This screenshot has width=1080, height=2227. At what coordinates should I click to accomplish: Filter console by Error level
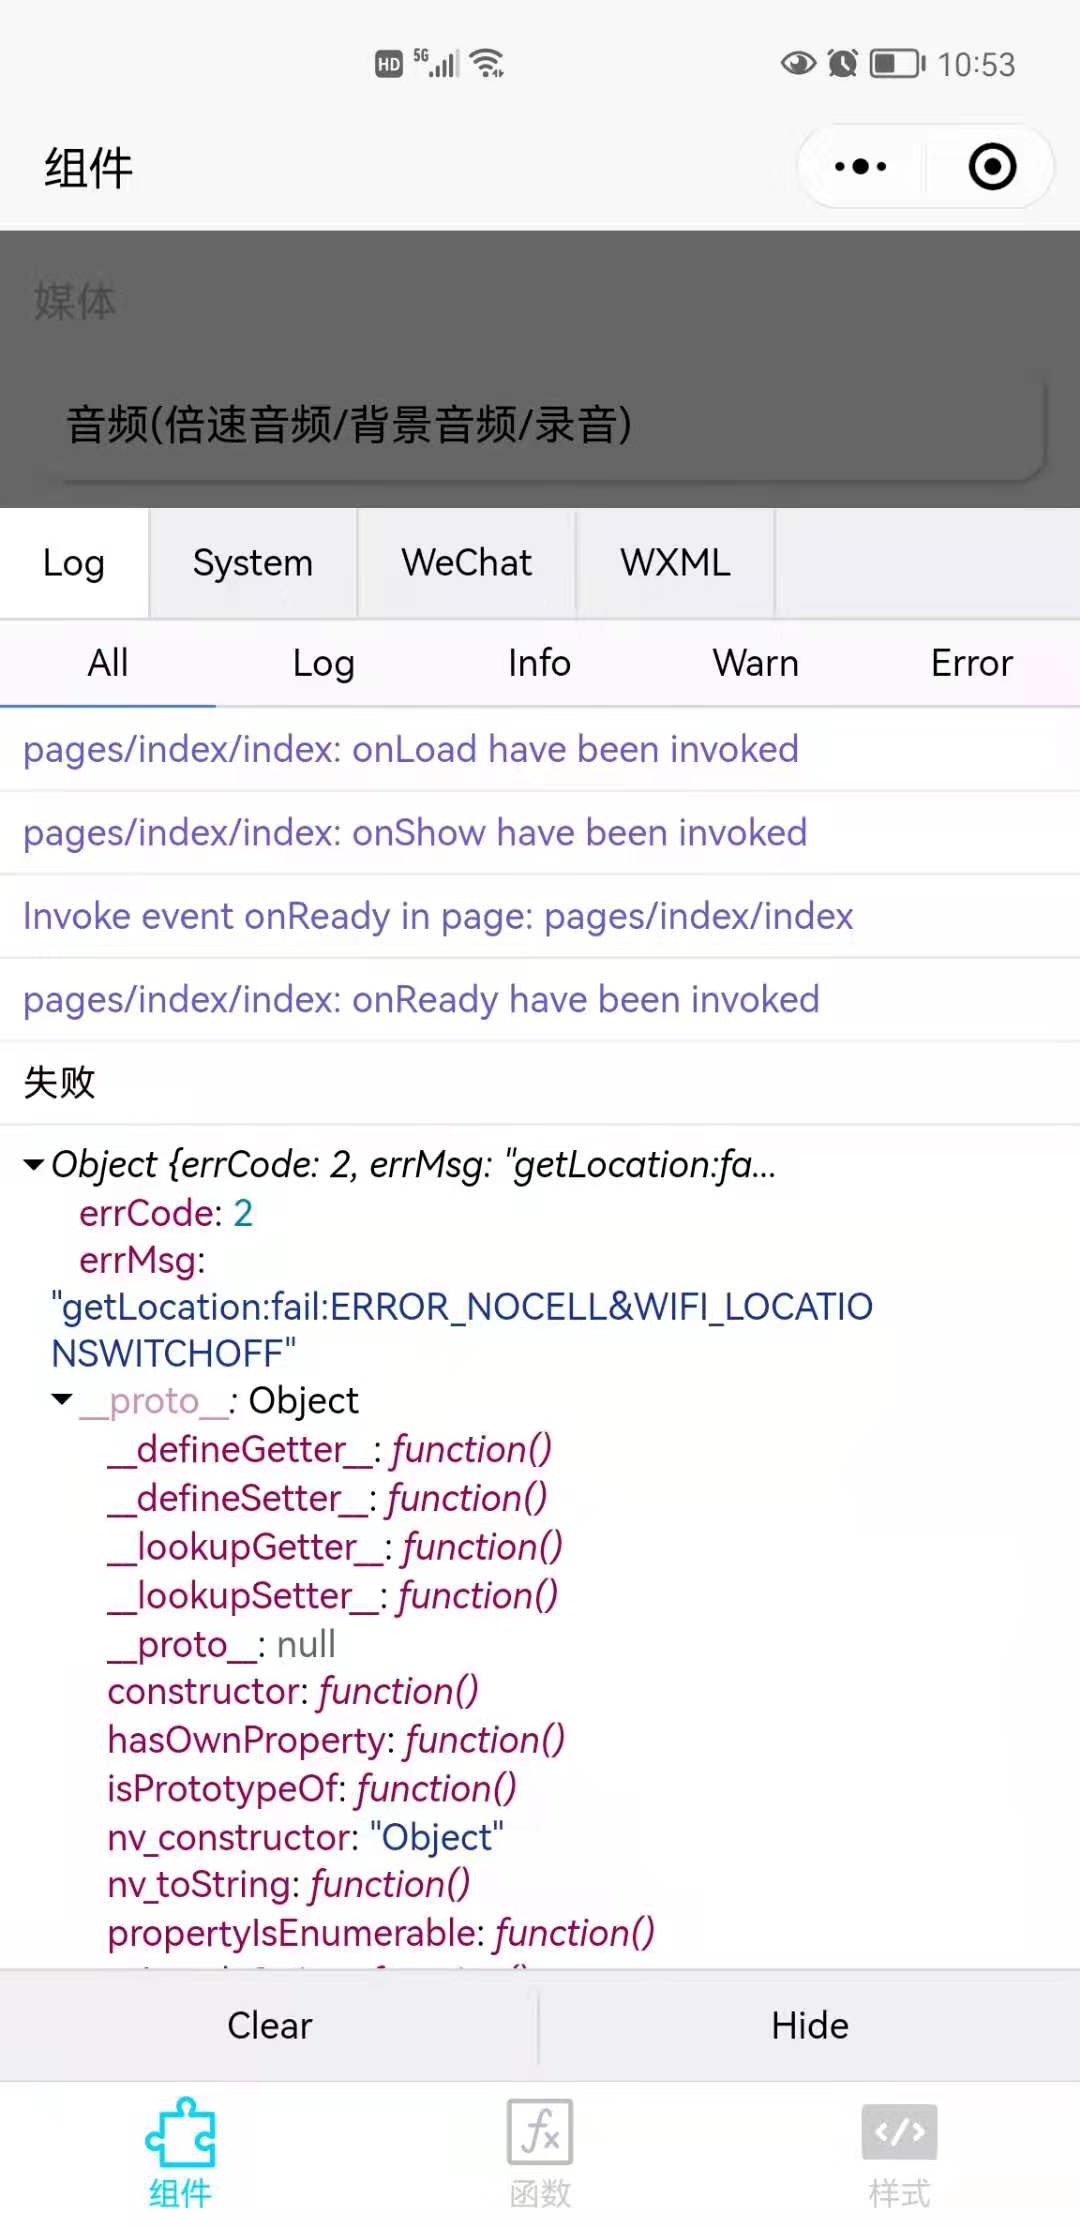point(972,663)
